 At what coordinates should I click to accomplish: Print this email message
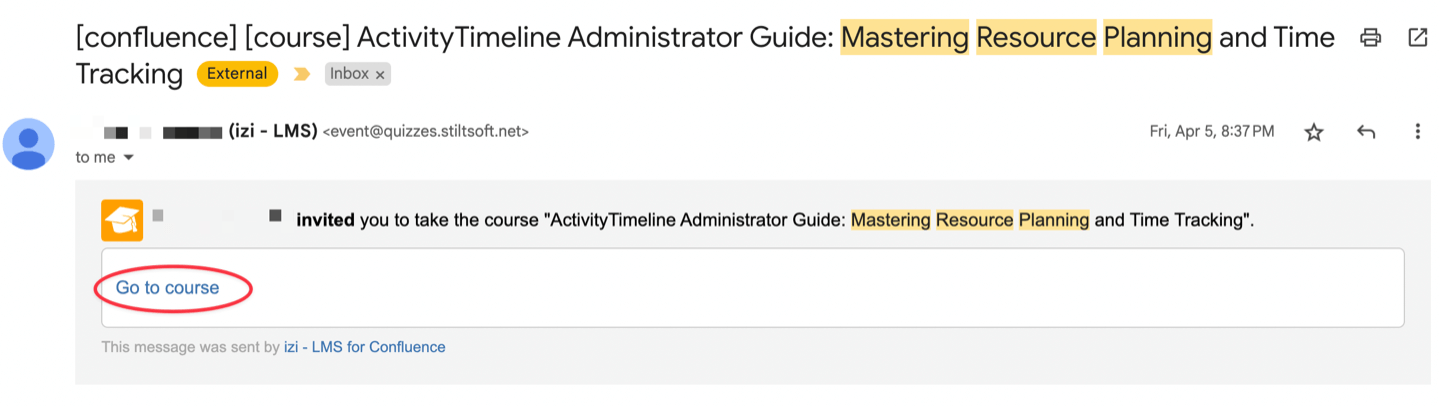click(1371, 38)
